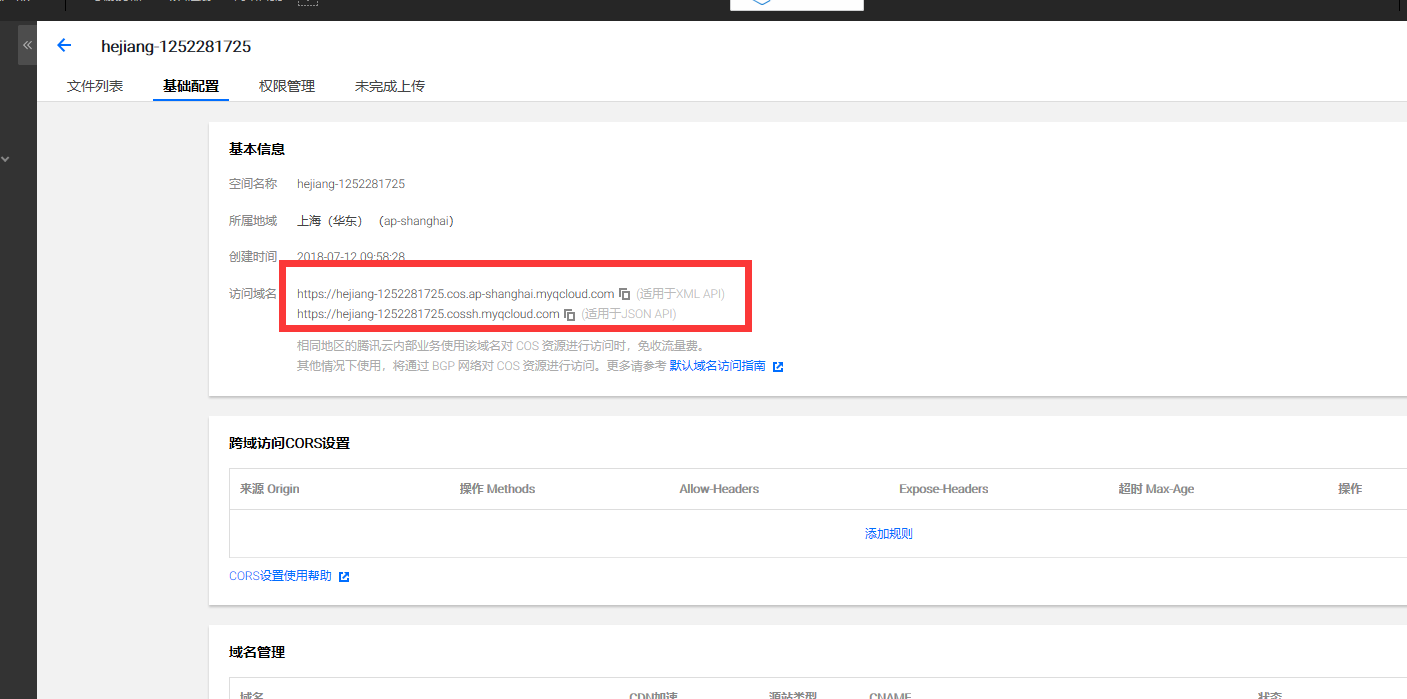Click external-link icon next to 默认域名访问指南

(x=778, y=367)
